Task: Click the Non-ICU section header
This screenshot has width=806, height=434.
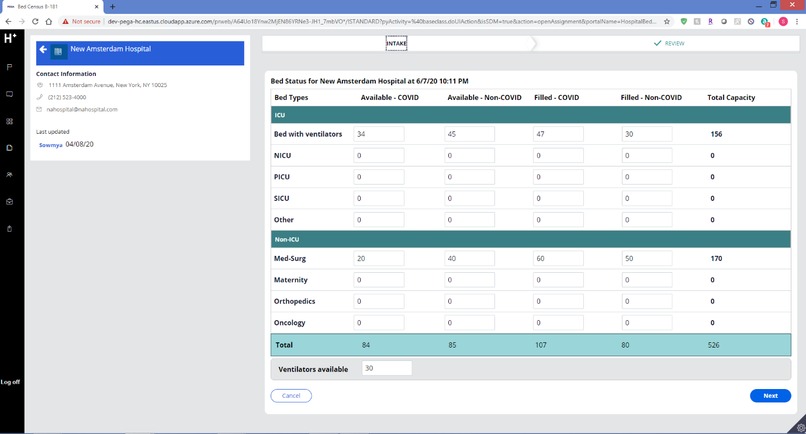Action: coord(530,239)
